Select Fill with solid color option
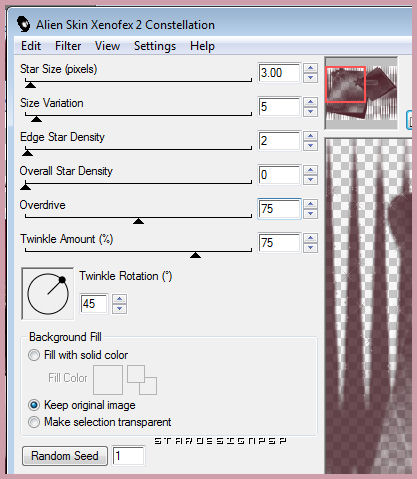 click(x=34, y=355)
